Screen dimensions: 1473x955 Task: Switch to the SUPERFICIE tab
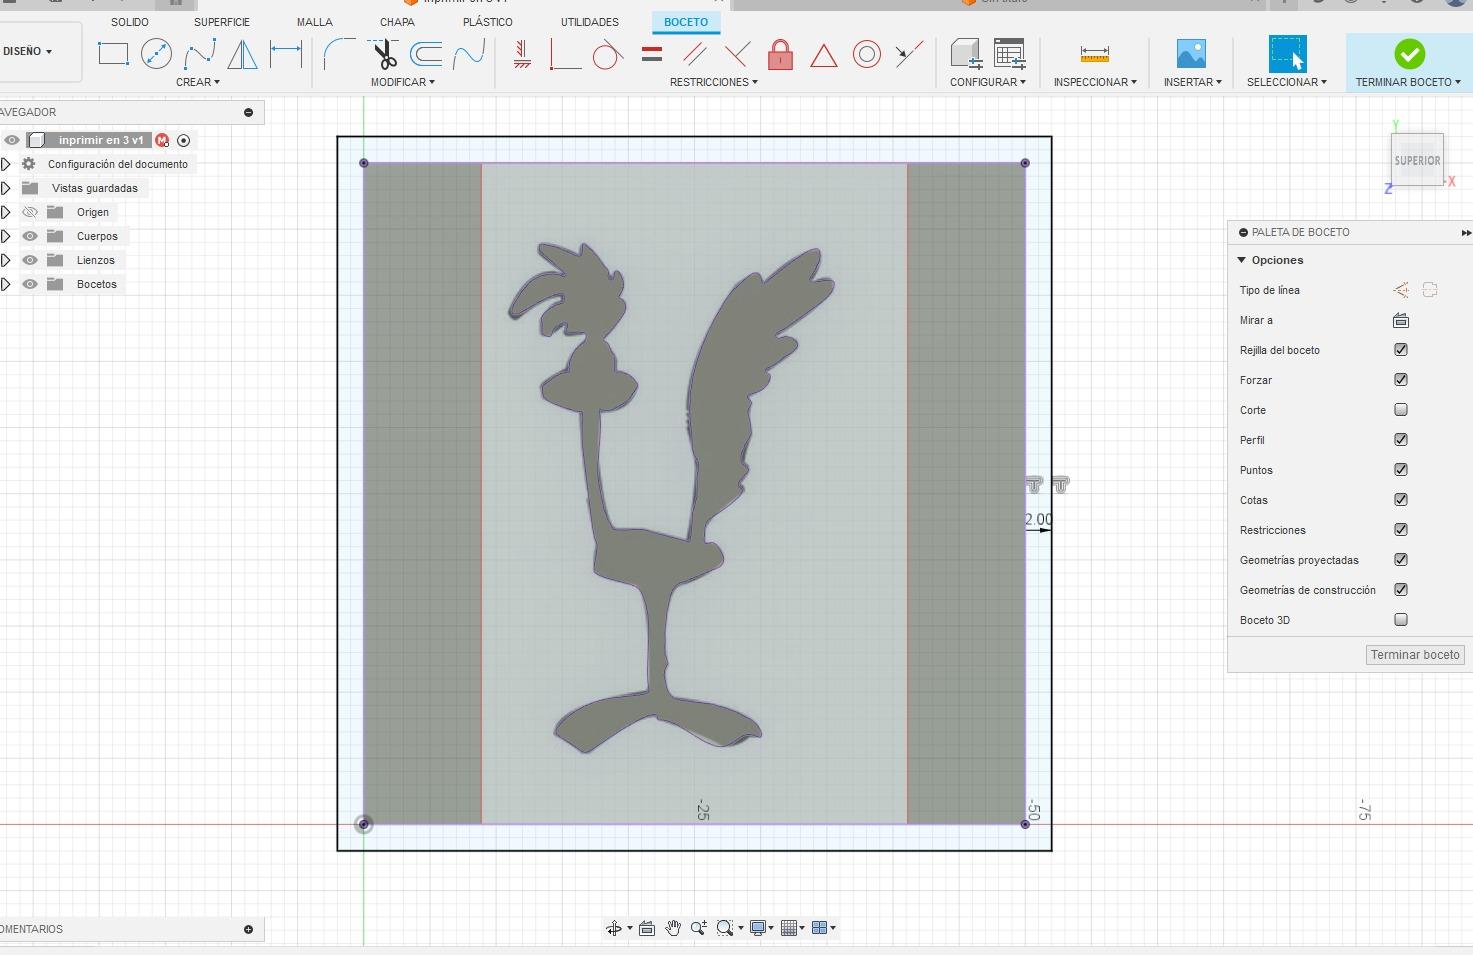coord(222,22)
